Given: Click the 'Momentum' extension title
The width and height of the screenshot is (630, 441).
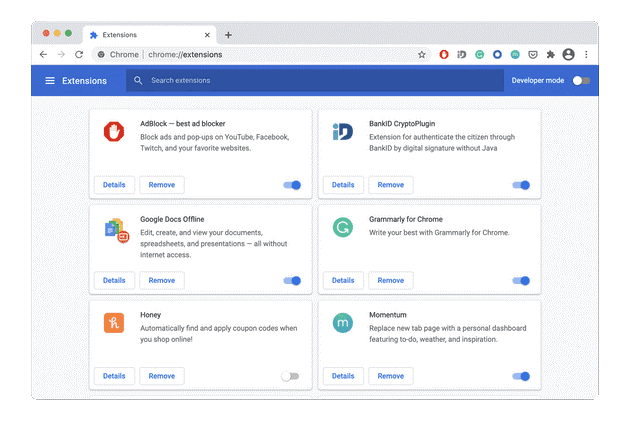Looking at the screenshot, I should [388, 315].
